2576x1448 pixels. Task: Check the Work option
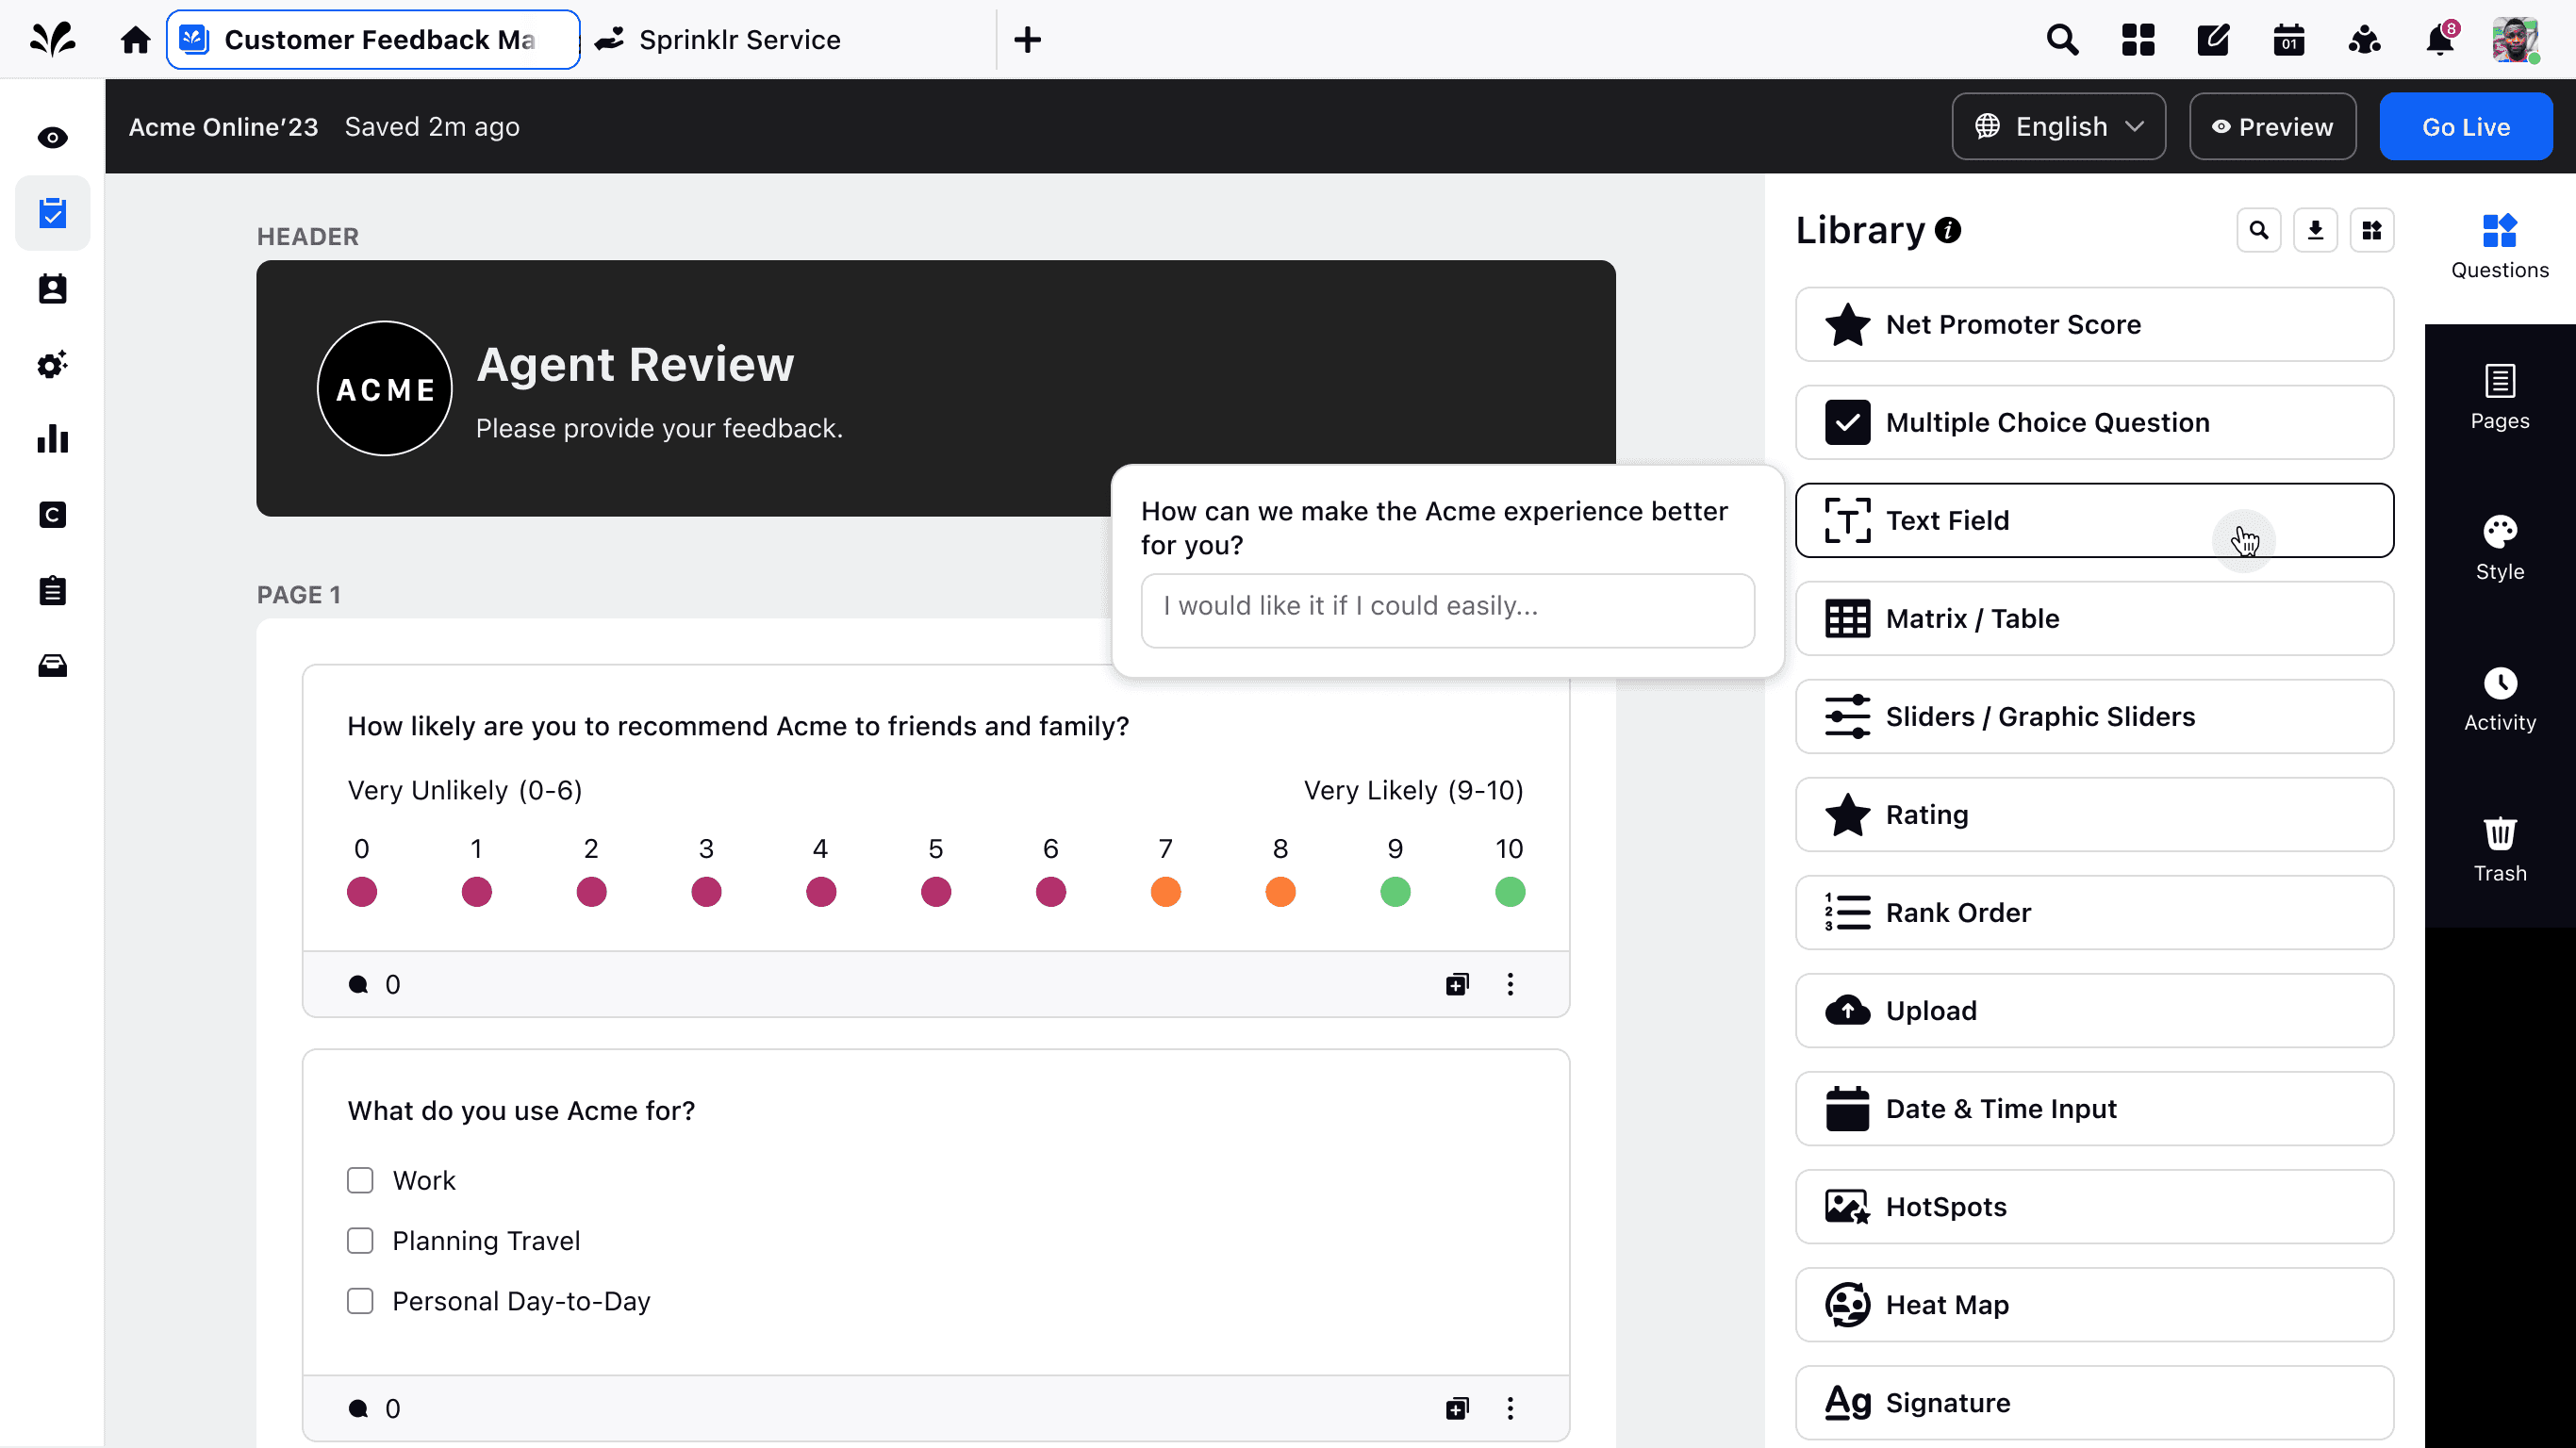click(x=360, y=1180)
